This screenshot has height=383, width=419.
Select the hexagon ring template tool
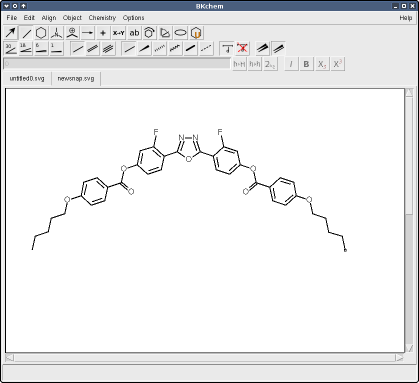41,33
